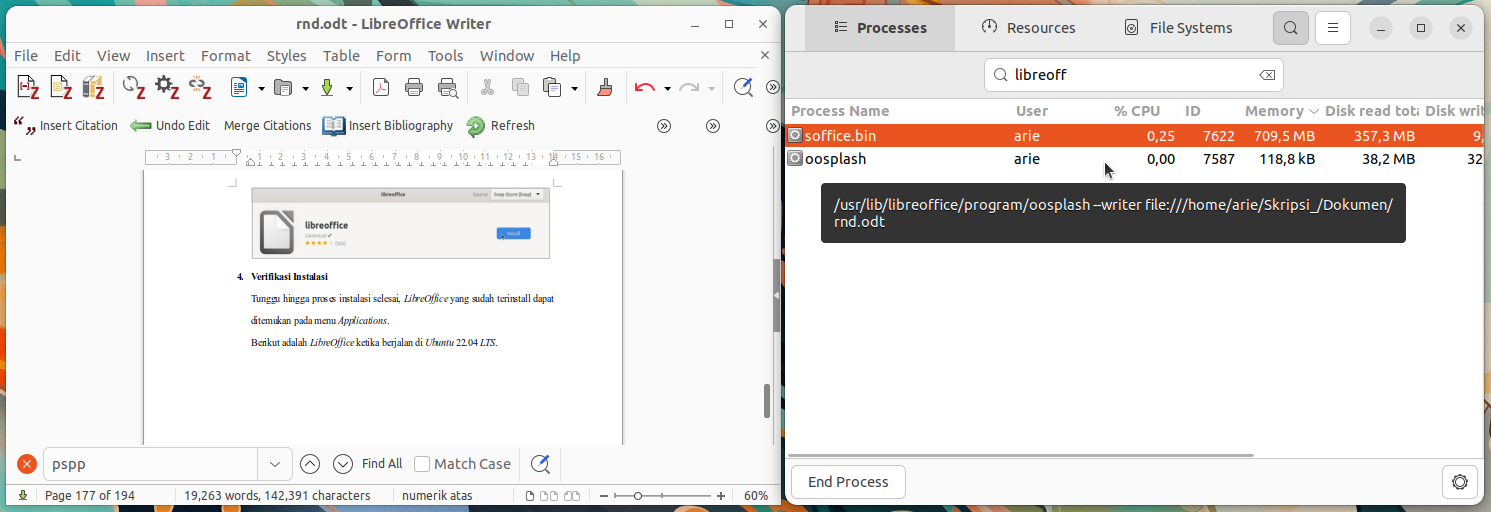1491x512 pixels.
Task: Click the Insert Bibliography book icon
Action: pyautogui.click(x=333, y=126)
